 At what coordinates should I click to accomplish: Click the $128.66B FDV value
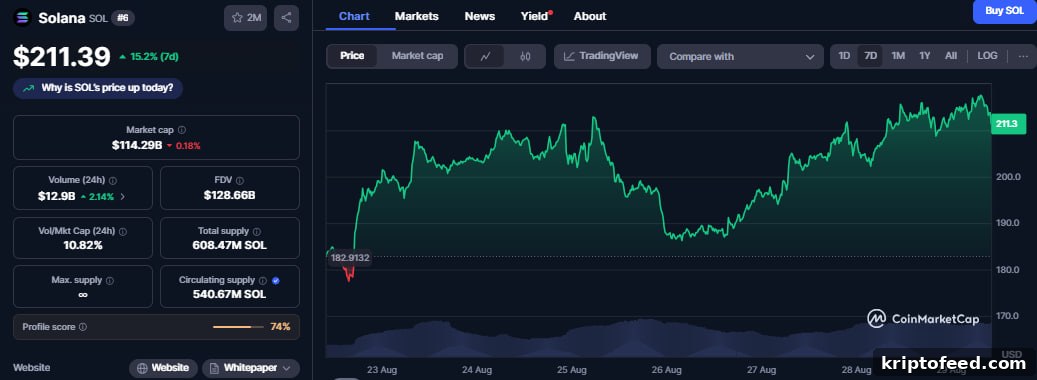click(229, 196)
